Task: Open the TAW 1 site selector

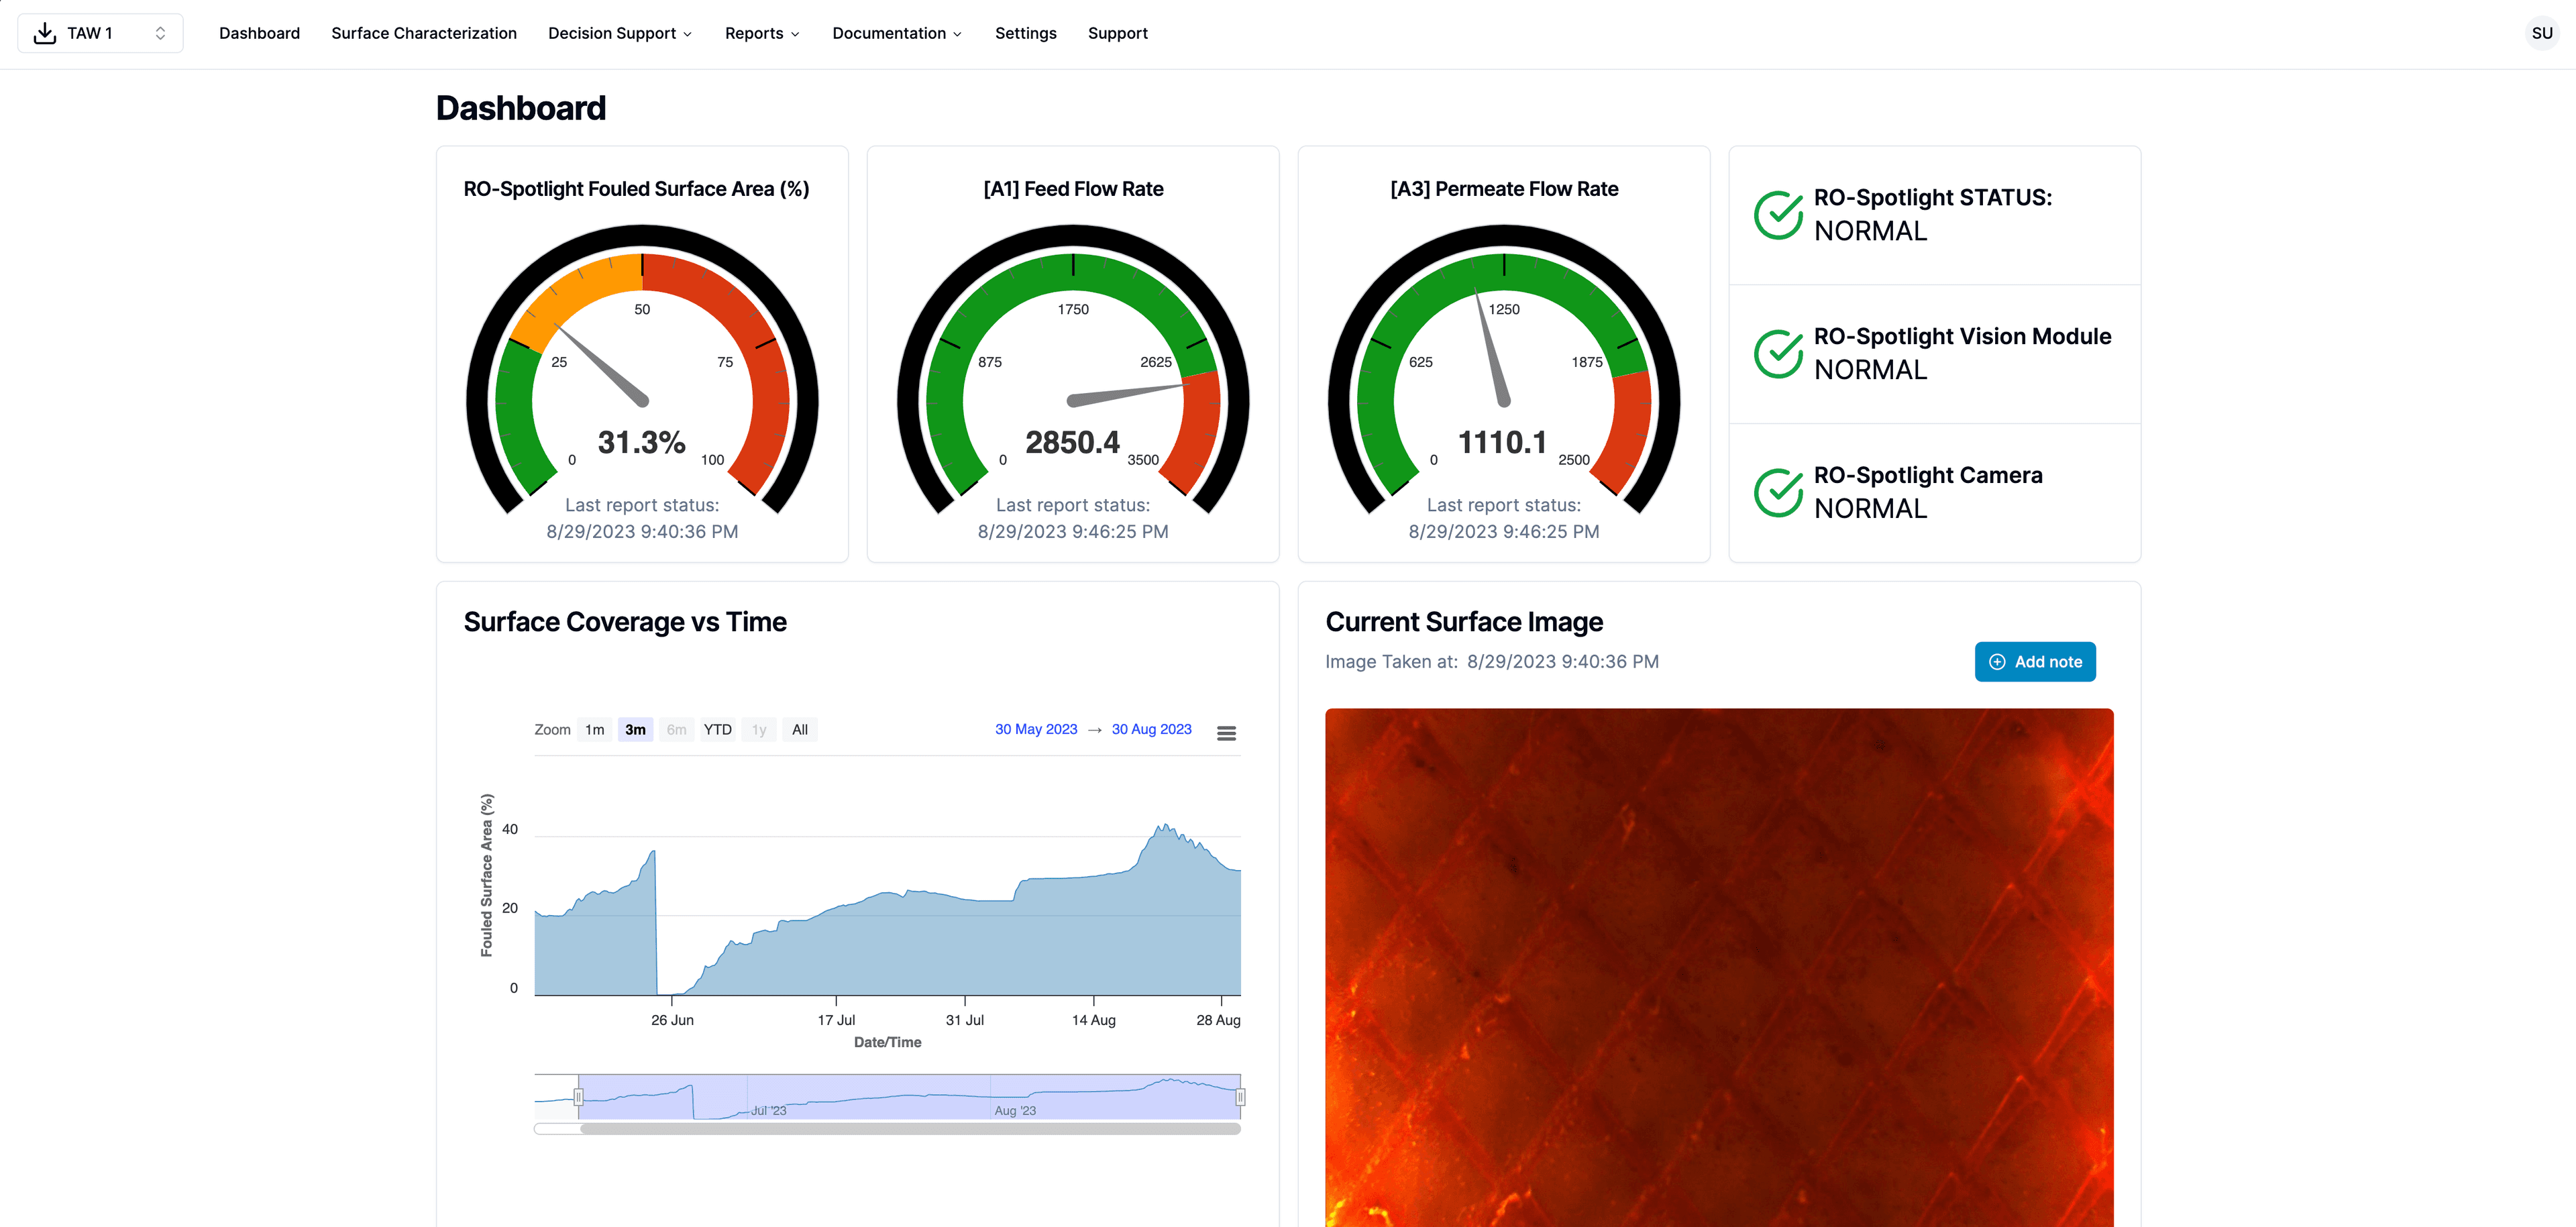Action: [100, 33]
